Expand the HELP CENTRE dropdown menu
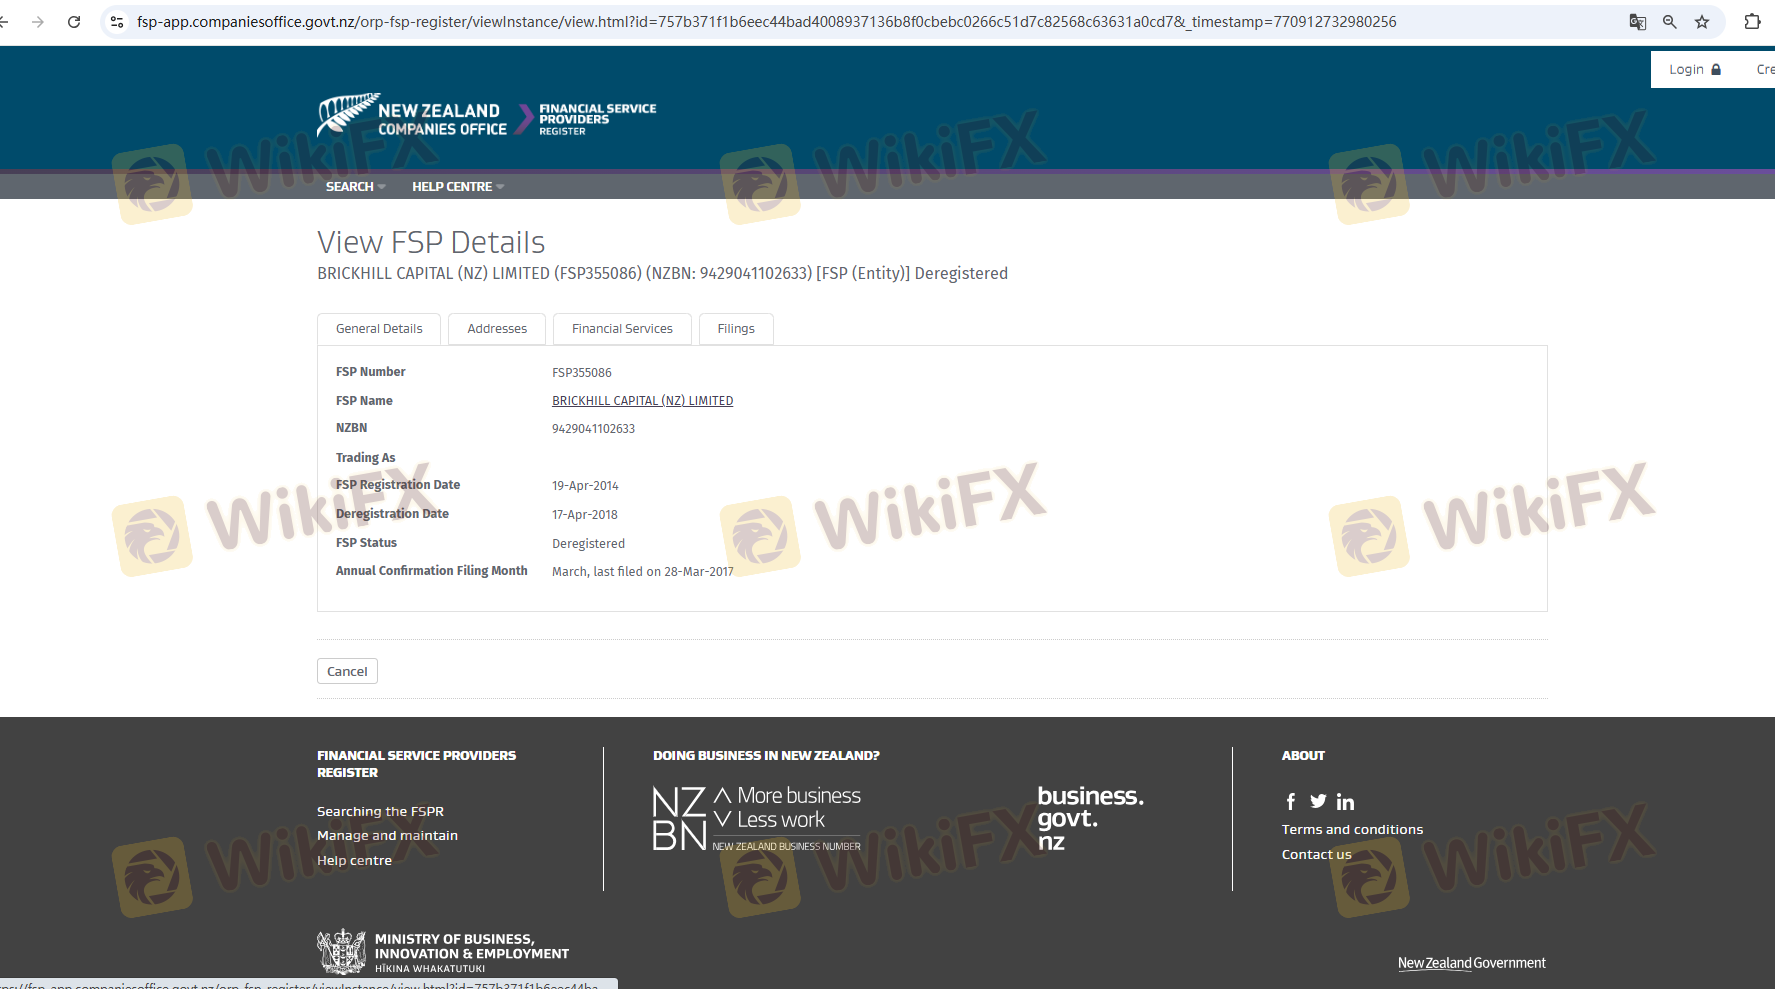This screenshot has height=989, width=1775. [x=457, y=187]
